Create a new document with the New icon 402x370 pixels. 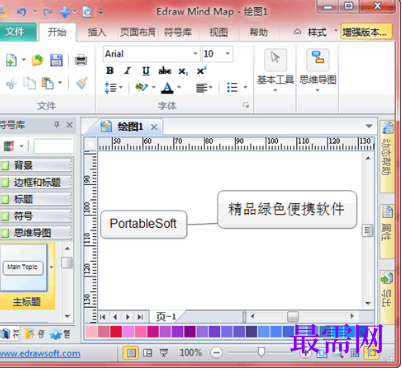click(11, 61)
